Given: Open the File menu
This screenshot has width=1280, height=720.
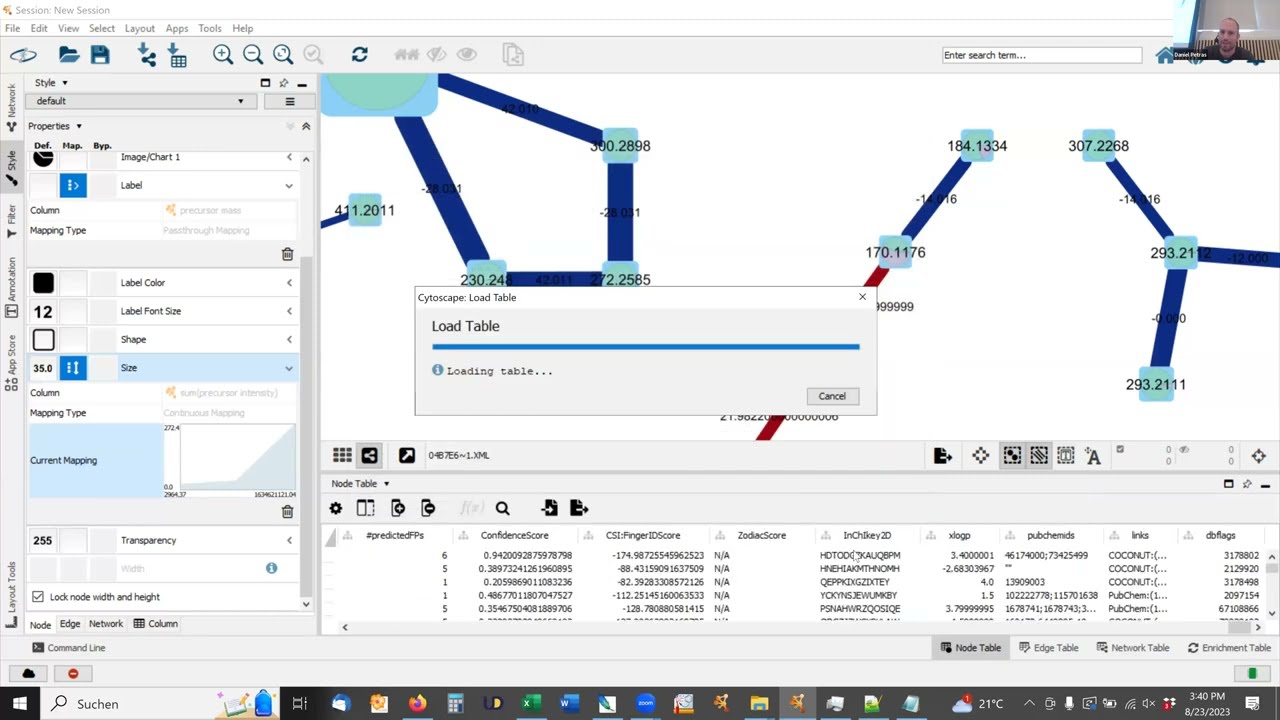Looking at the screenshot, I should 12,28.
